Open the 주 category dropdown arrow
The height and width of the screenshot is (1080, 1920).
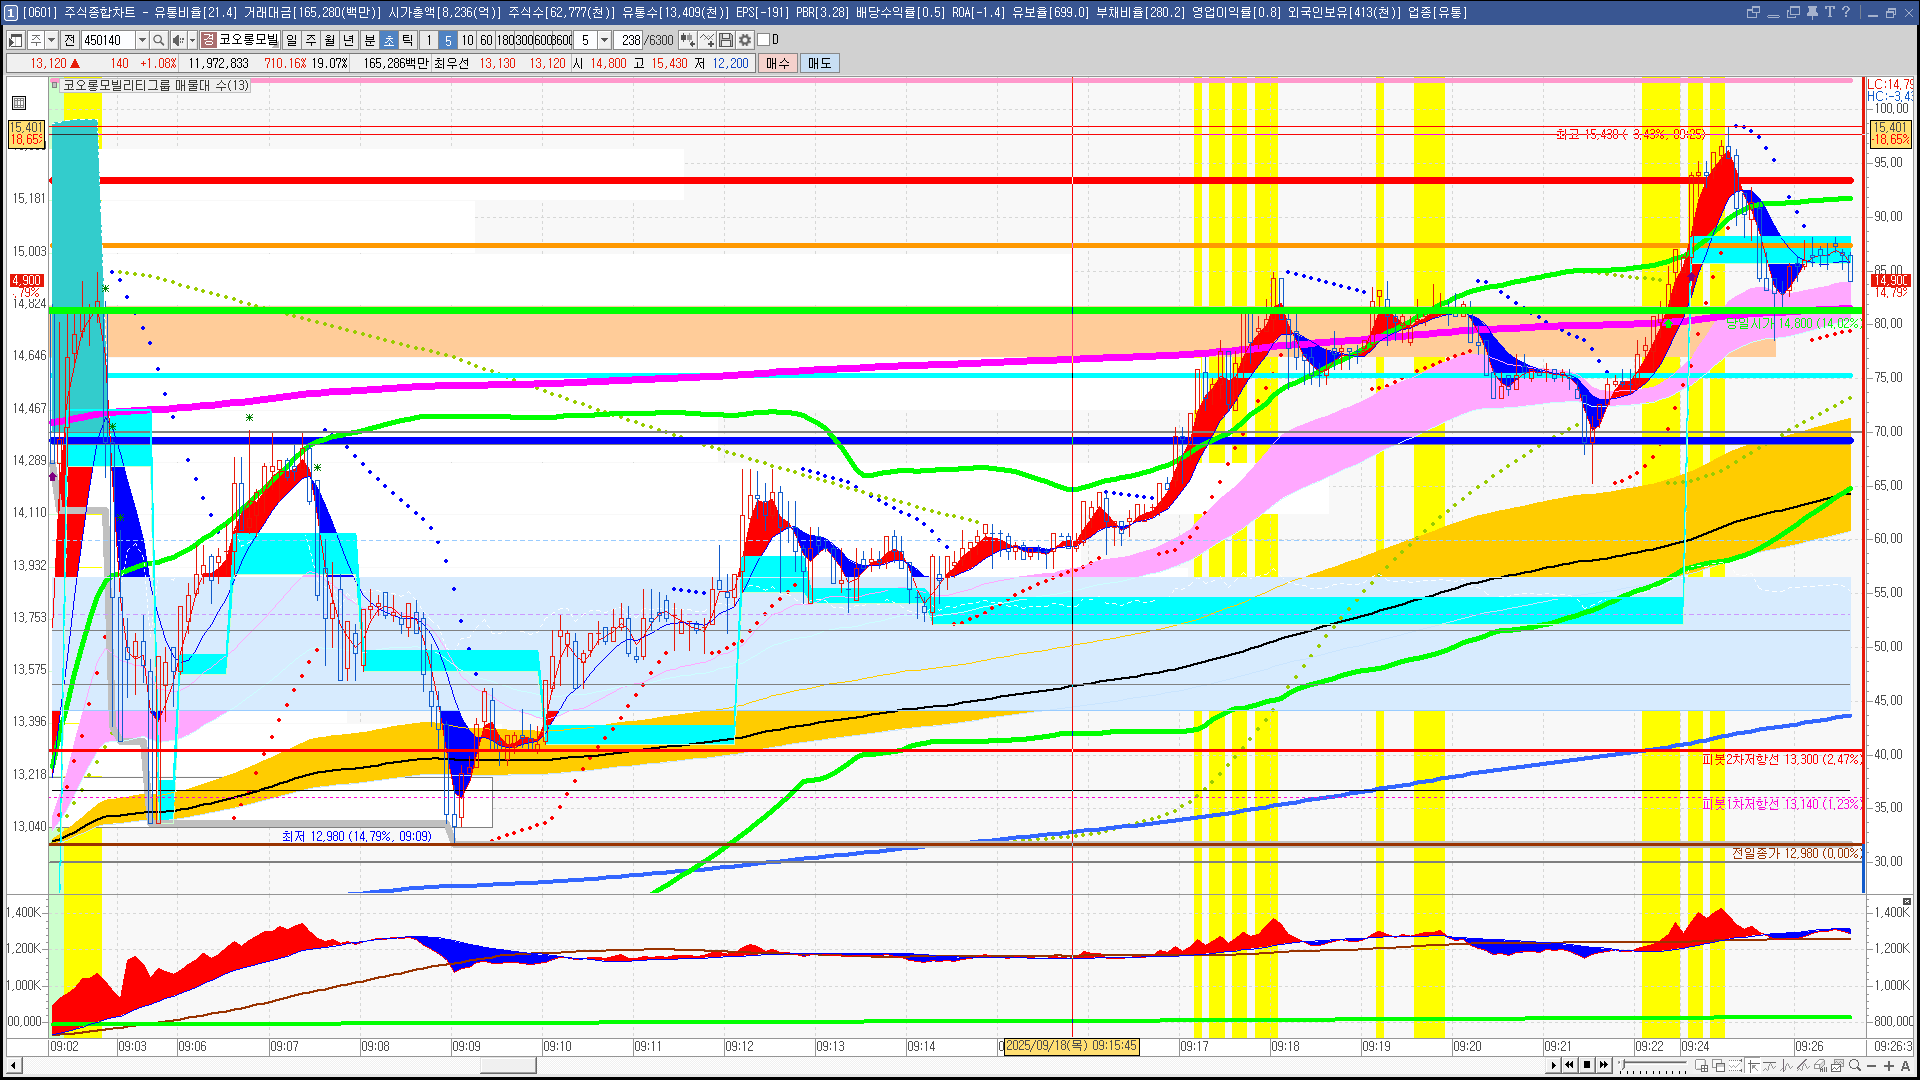(51, 40)
